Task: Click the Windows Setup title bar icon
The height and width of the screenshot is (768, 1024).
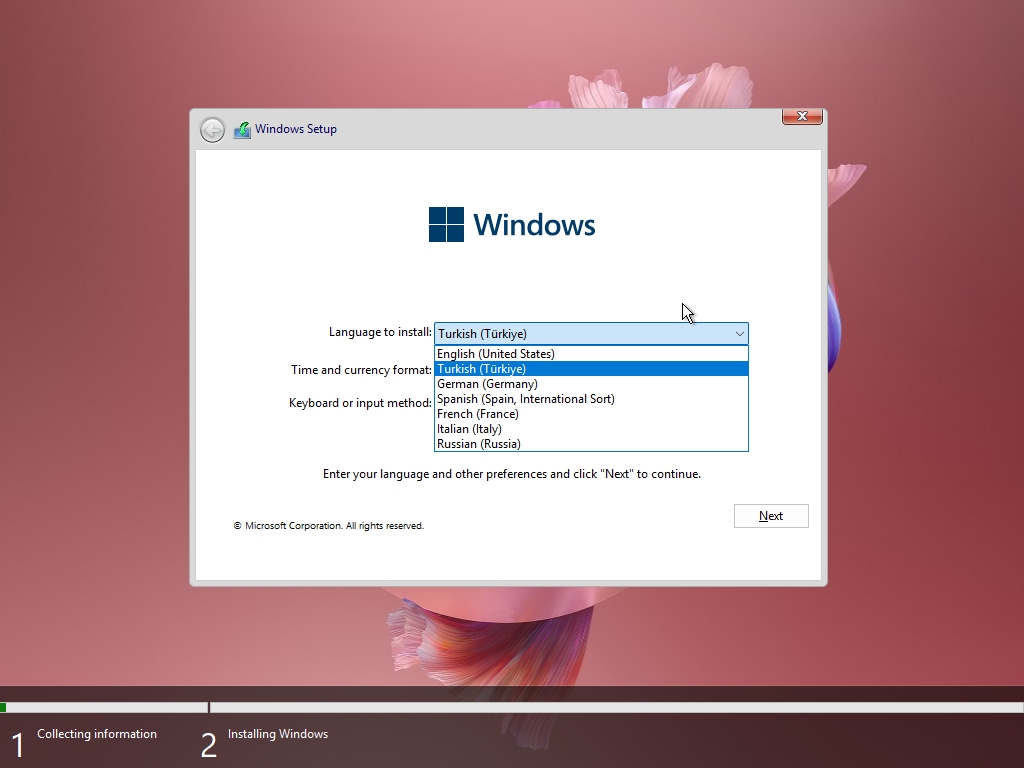Action: click(x=242, y=129)
